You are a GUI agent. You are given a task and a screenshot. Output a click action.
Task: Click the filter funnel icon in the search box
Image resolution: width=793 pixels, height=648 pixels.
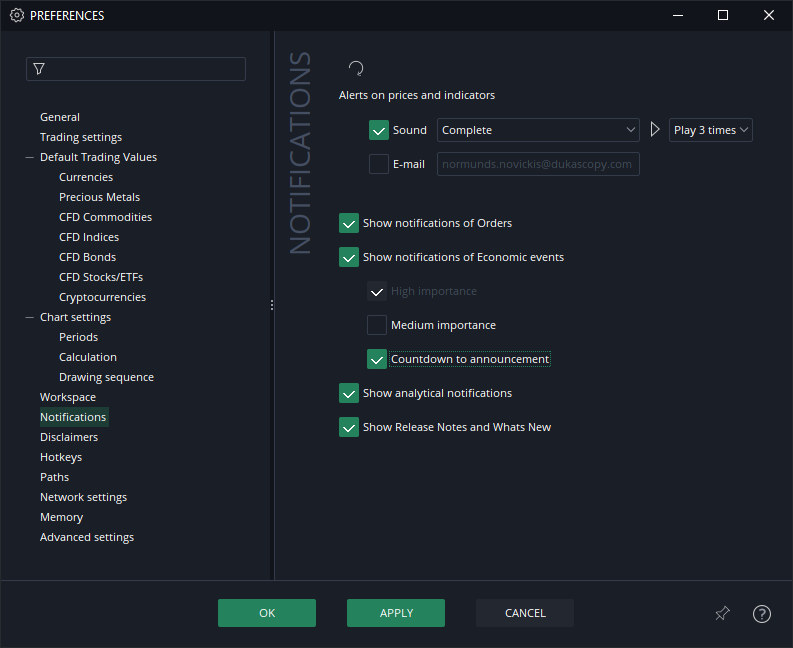tap(39, 69)
